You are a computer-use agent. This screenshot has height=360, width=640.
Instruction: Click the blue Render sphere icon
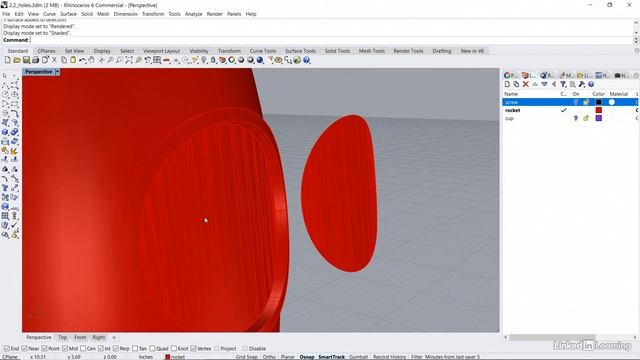tap(260, 60)
